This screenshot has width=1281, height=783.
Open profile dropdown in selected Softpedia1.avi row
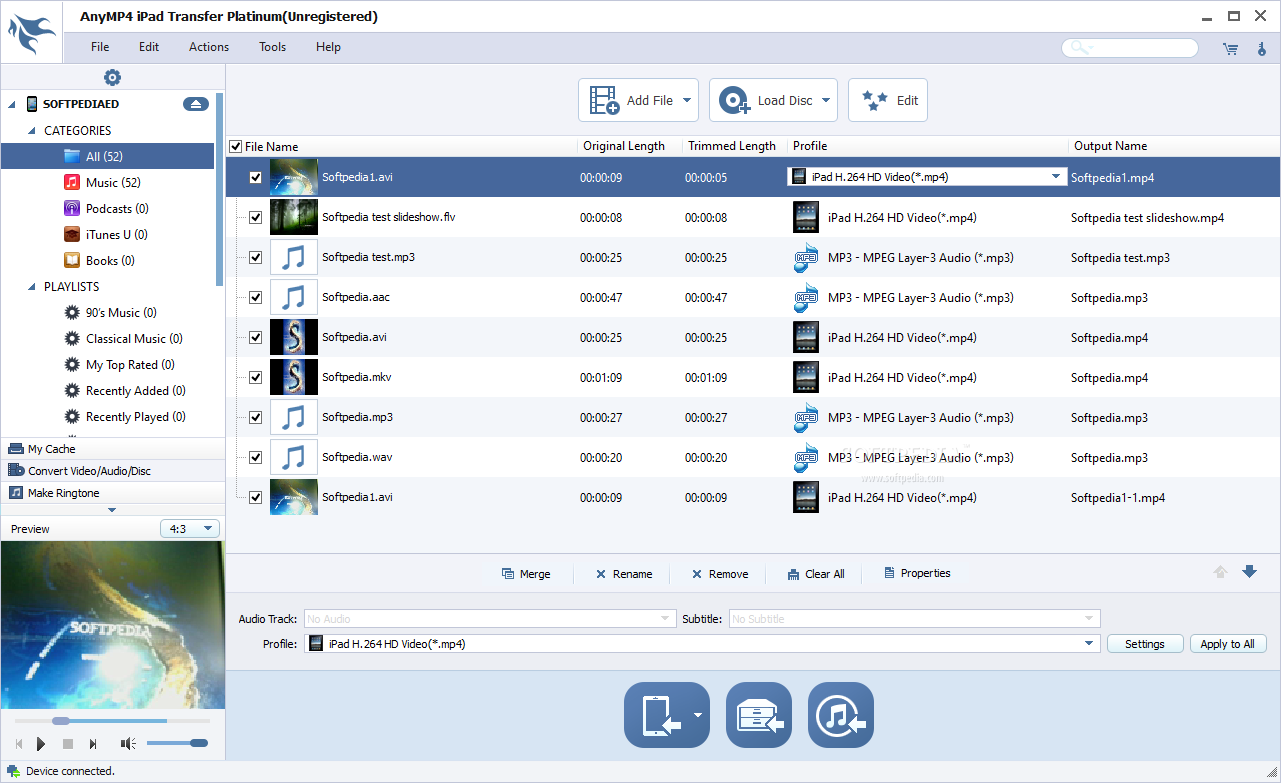point(1056,177)
